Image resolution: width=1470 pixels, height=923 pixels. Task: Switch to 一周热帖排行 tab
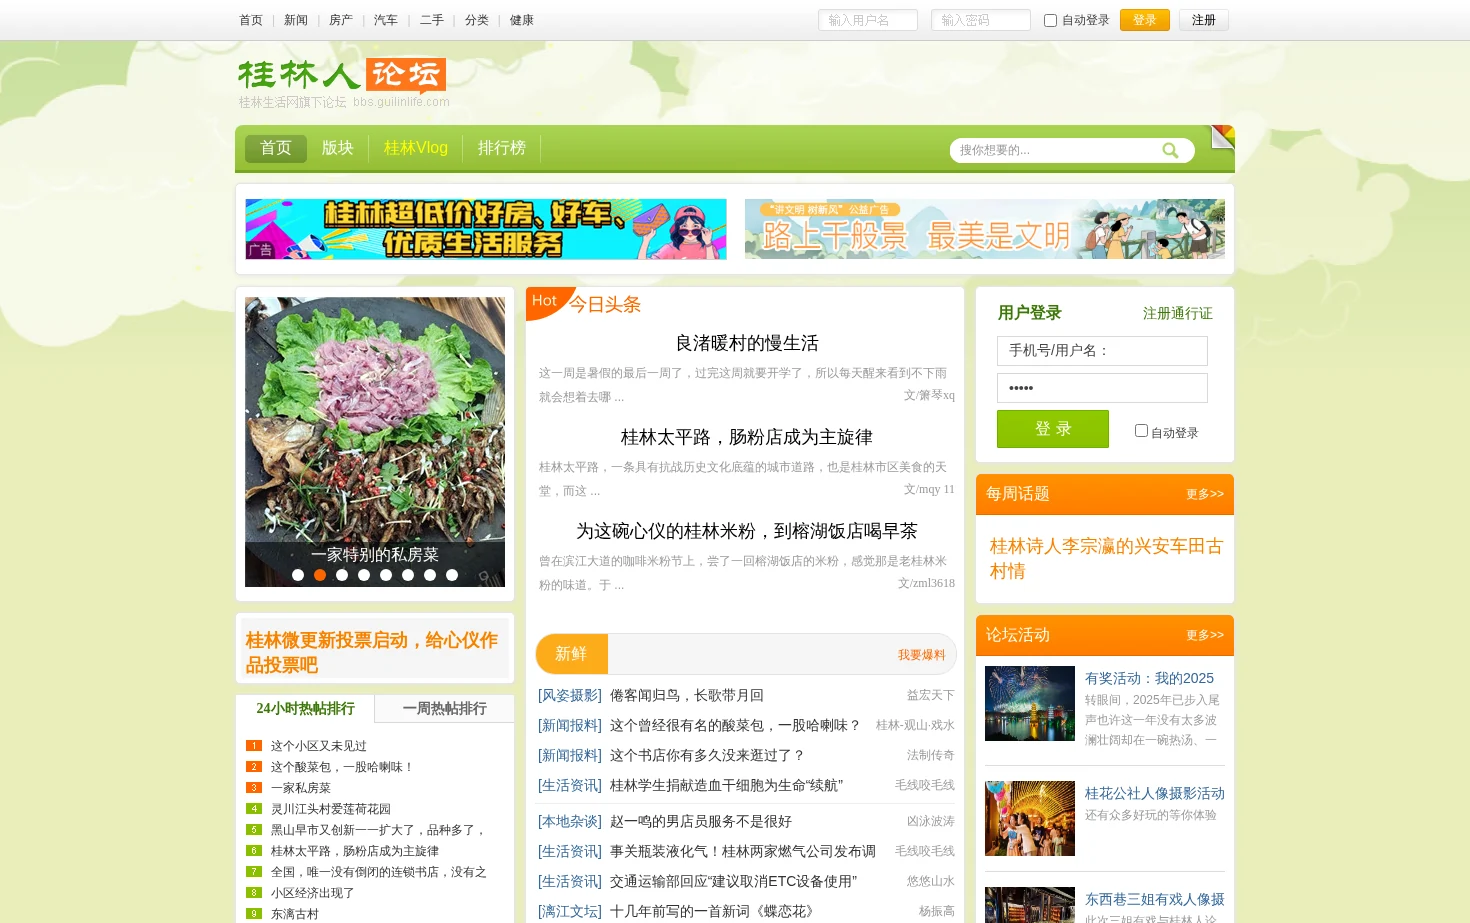pos(445,708)
